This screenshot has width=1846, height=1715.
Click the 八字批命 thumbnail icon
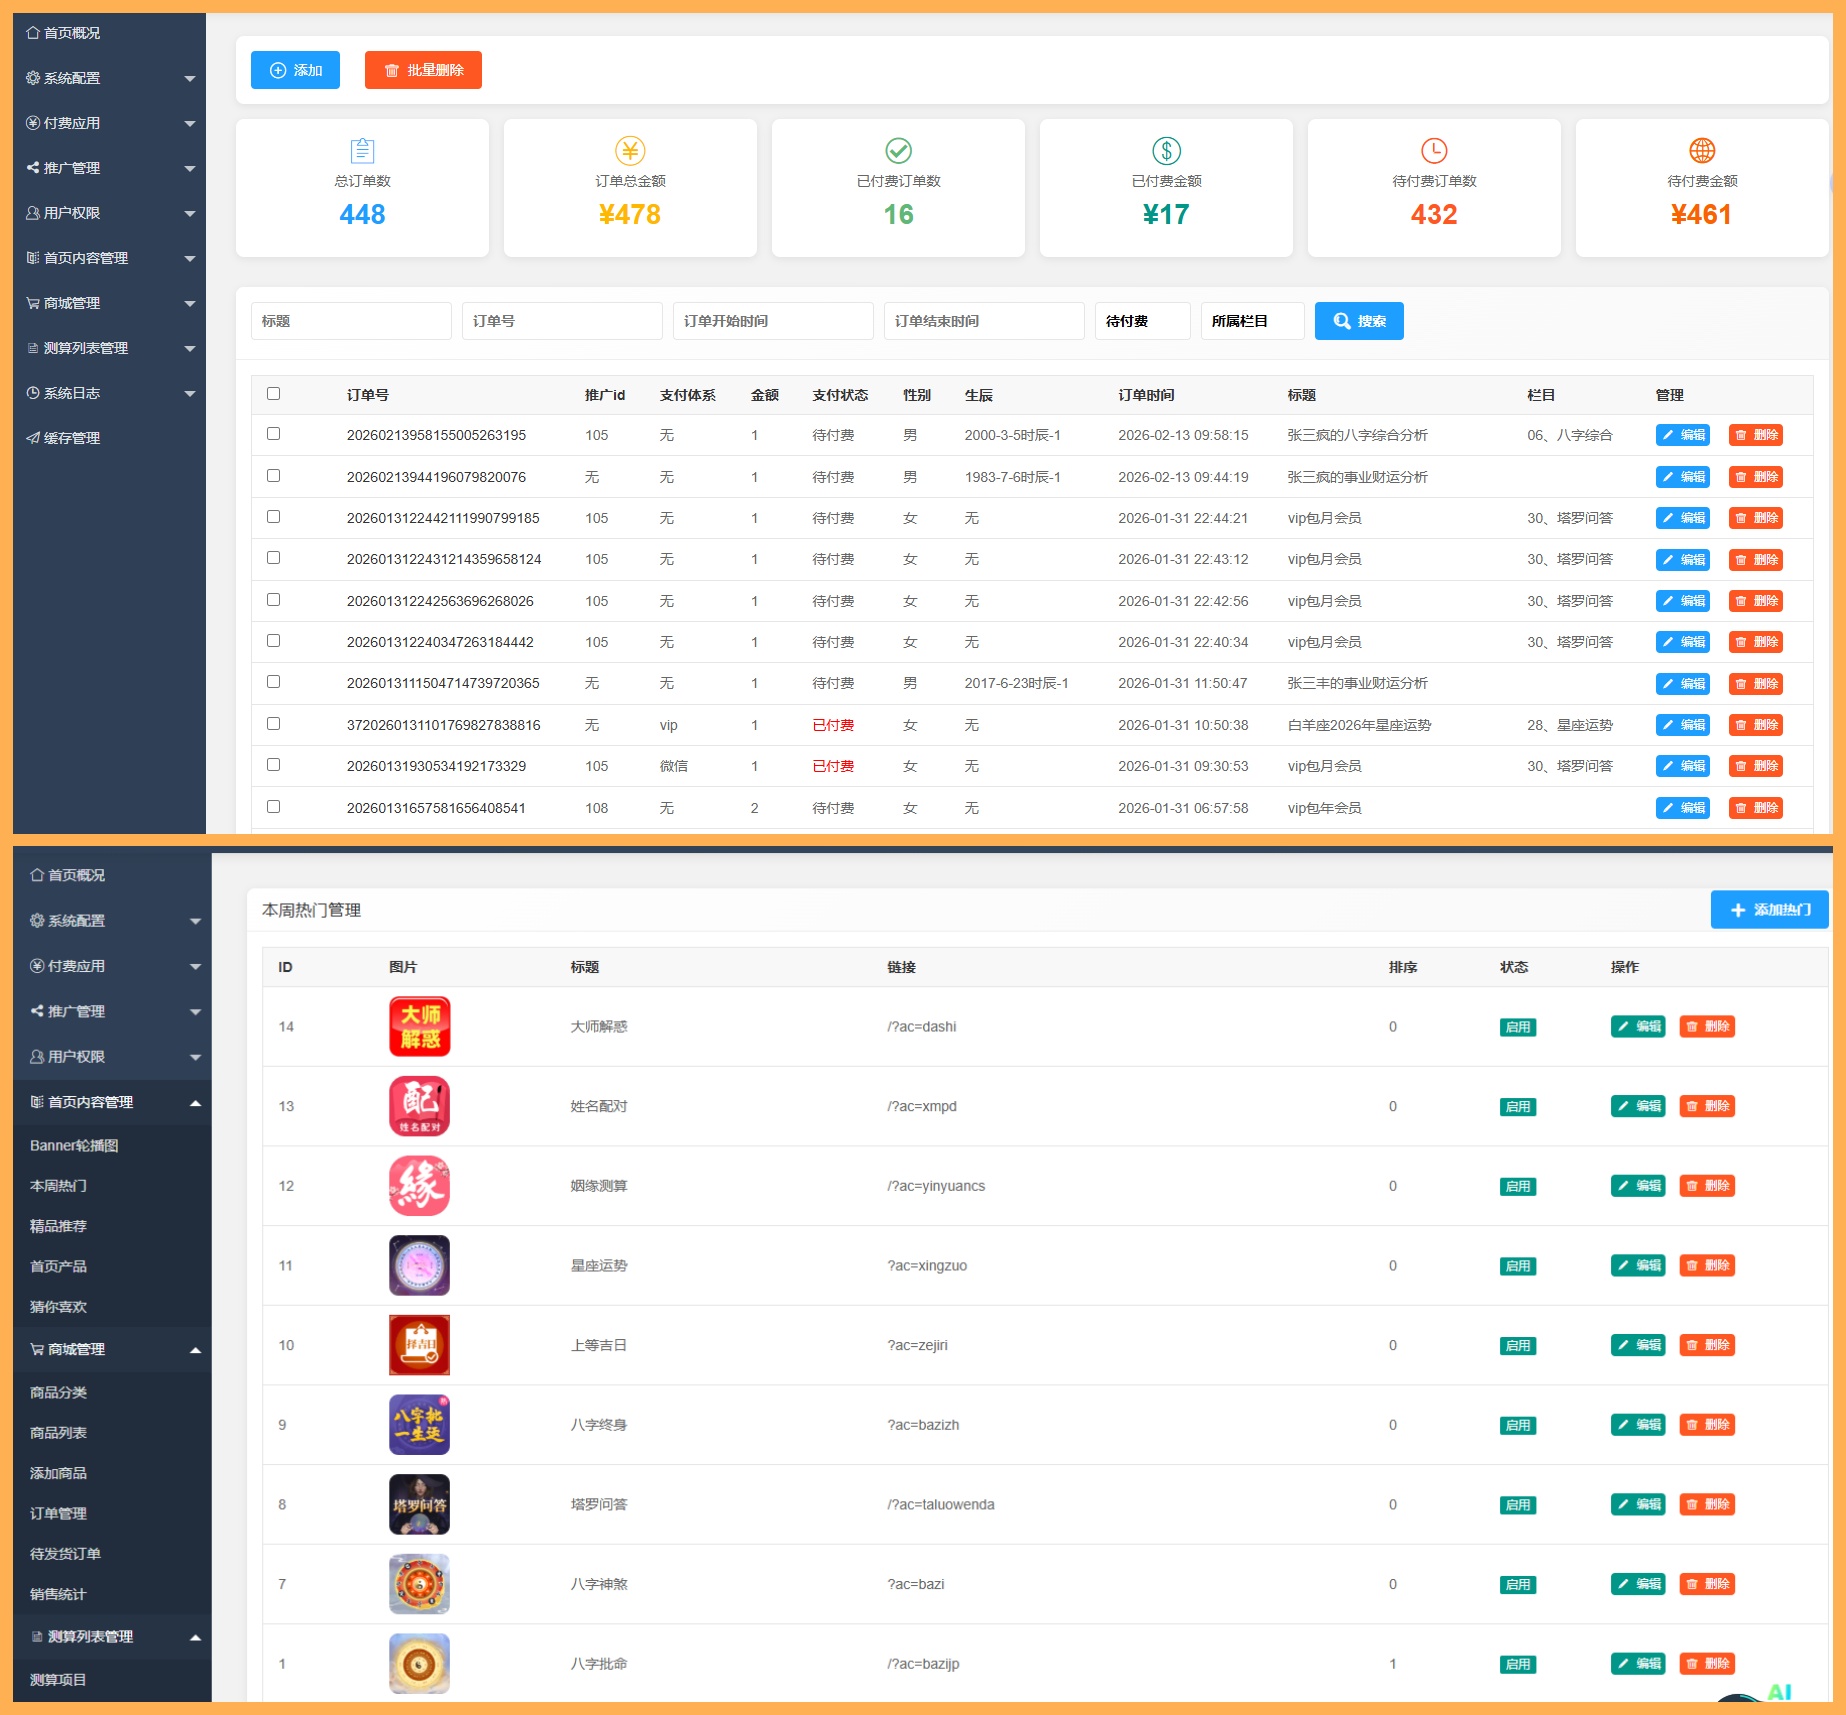pyautogui.click(x=419, y=1664)
